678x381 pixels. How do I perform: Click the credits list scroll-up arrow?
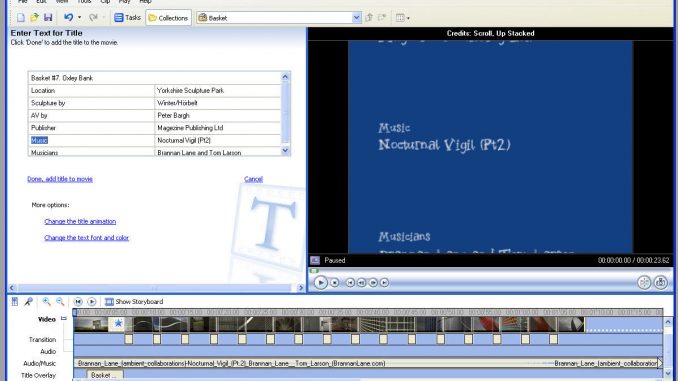coord(285,77)
